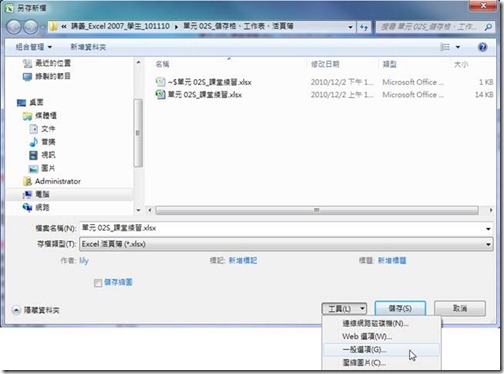Click the 工具(L) dropdown button
504x374 pixels.
[x=344, y=309]
